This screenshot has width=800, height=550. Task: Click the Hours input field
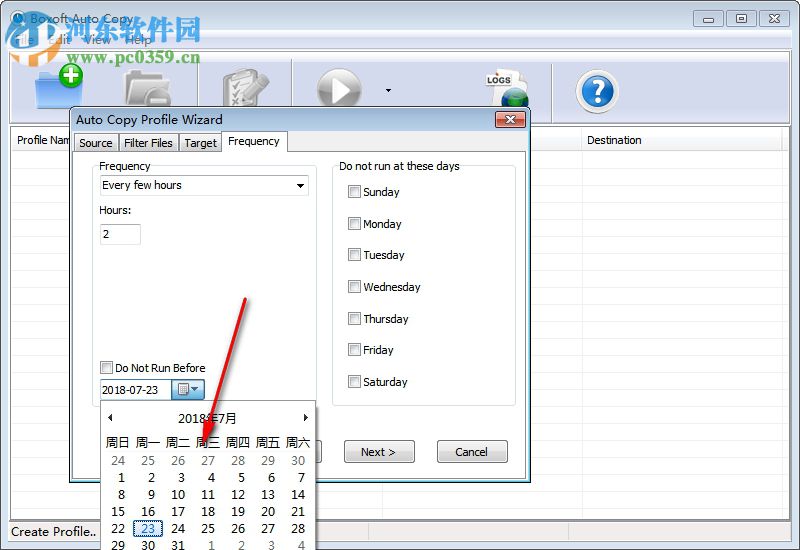(x=120, y=234)
